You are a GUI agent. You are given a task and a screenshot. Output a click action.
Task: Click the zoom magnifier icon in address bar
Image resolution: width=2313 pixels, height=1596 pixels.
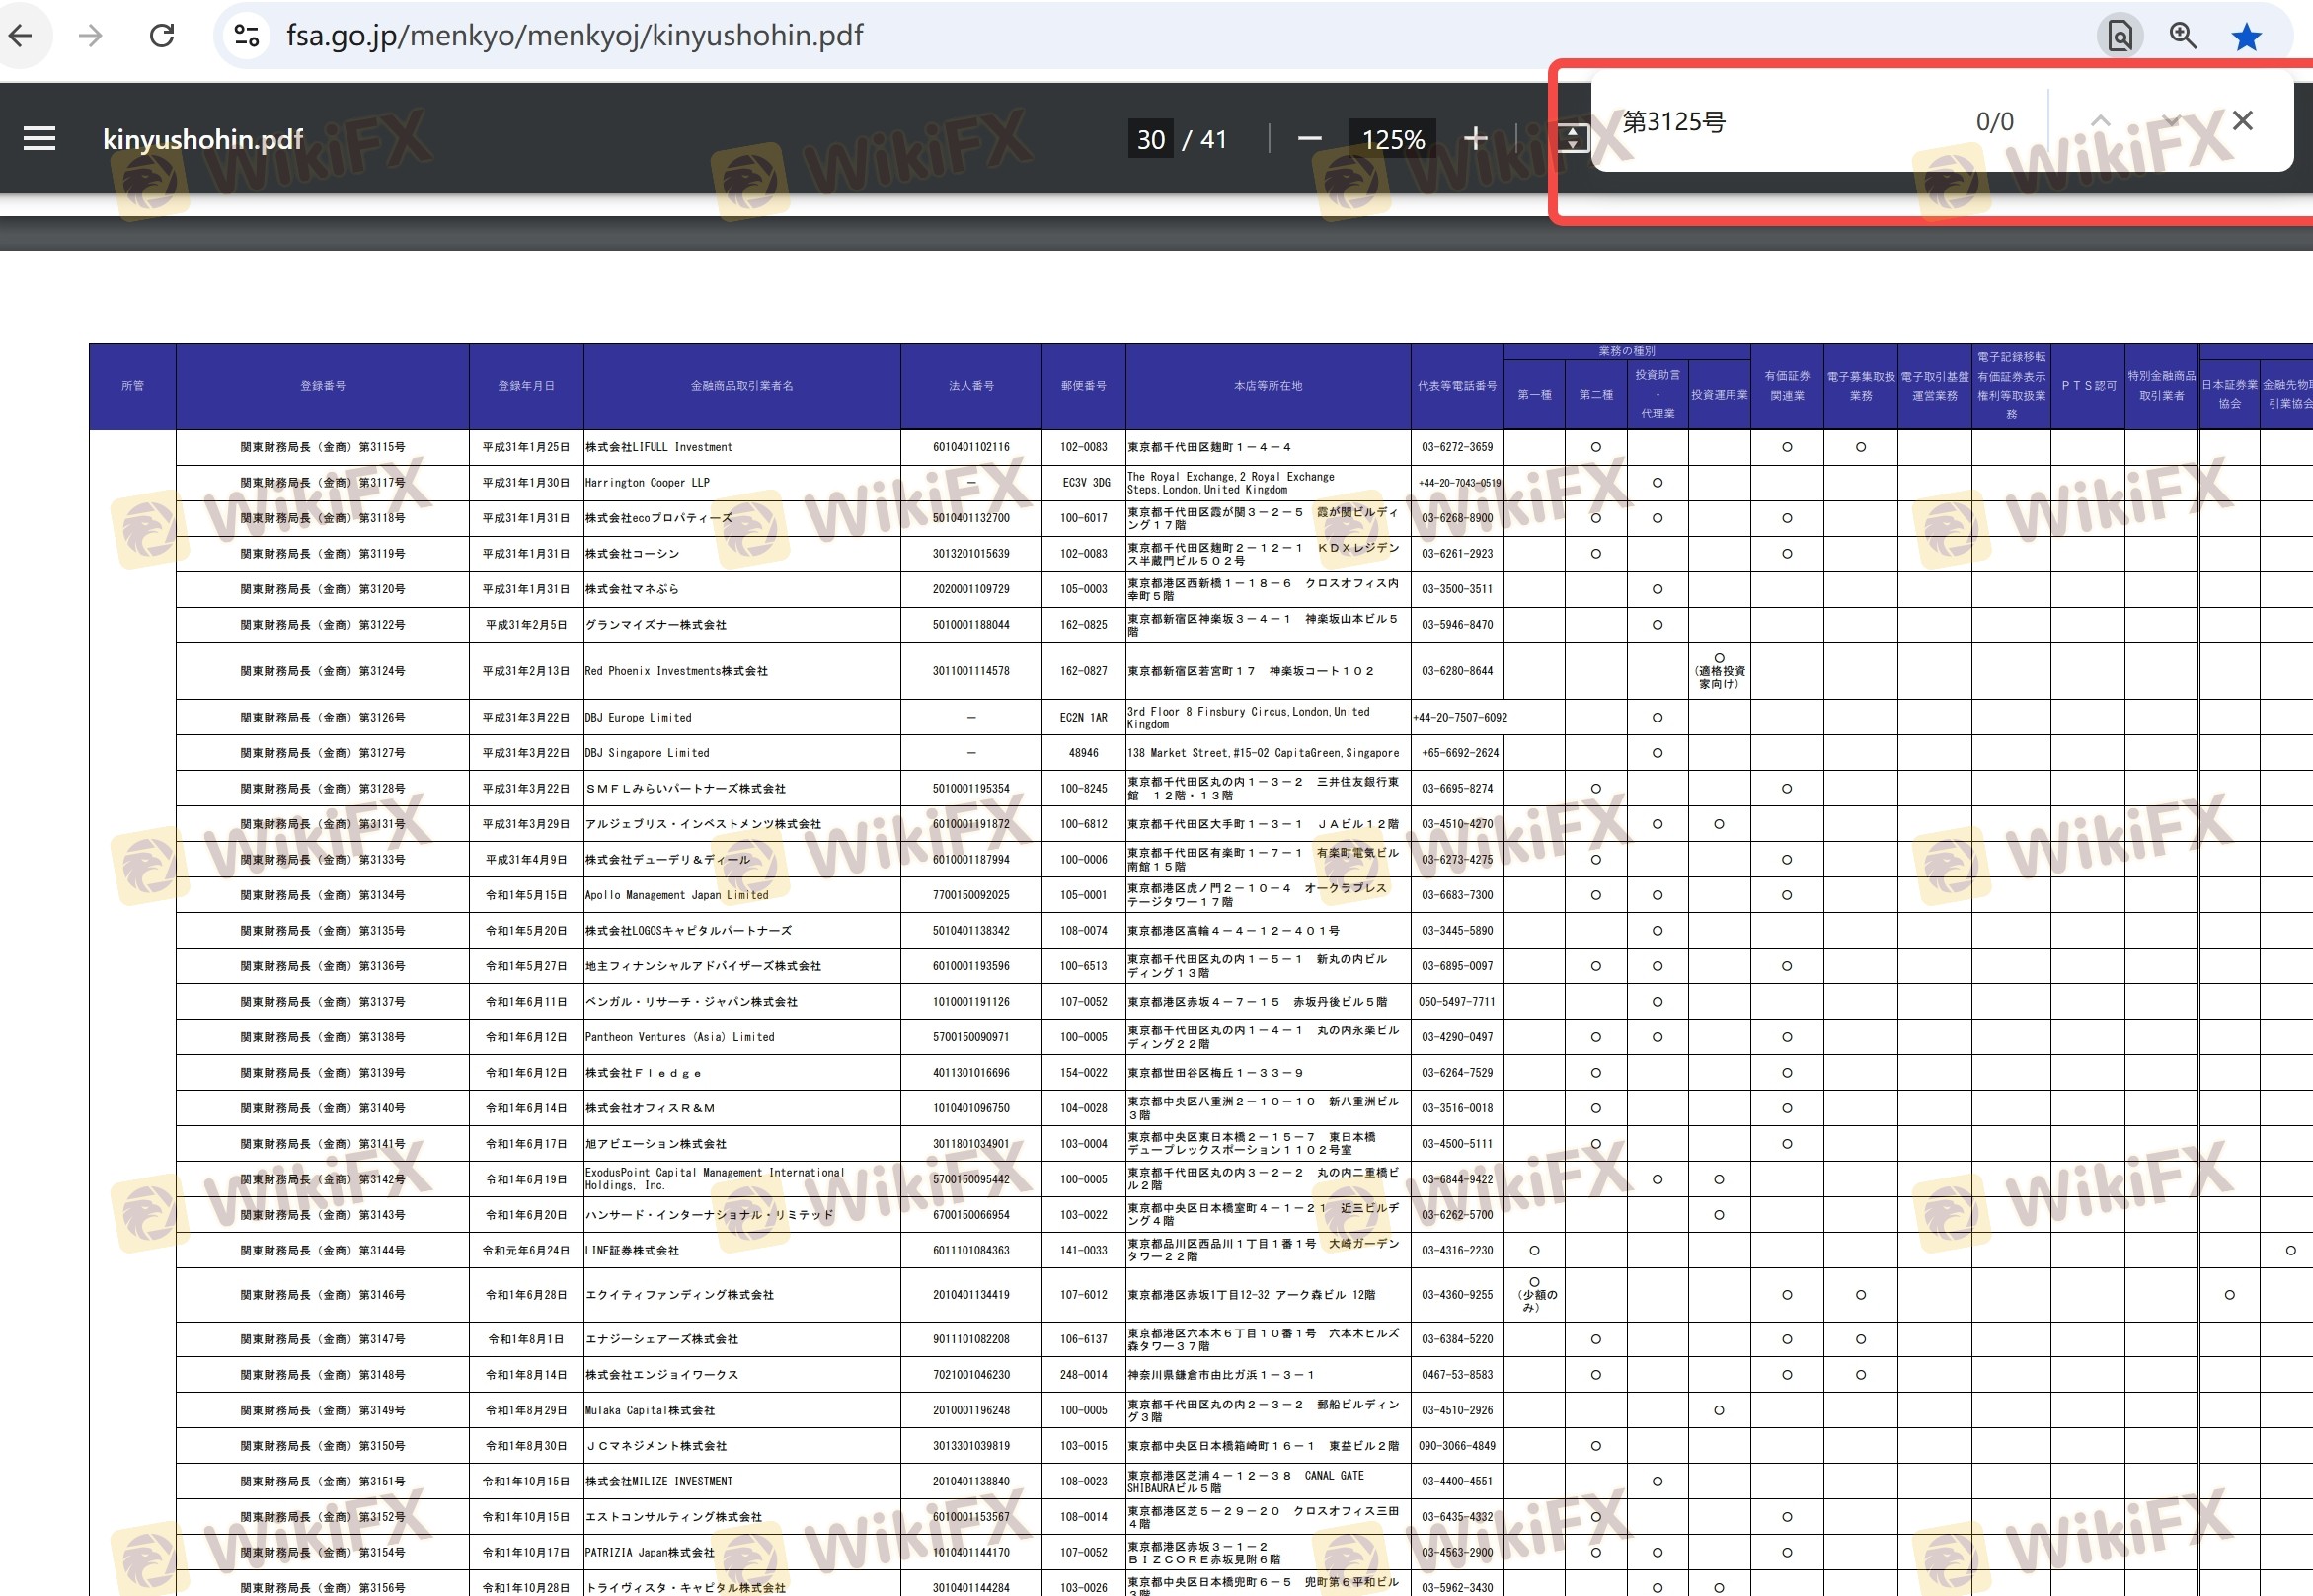coord(2183,36)
